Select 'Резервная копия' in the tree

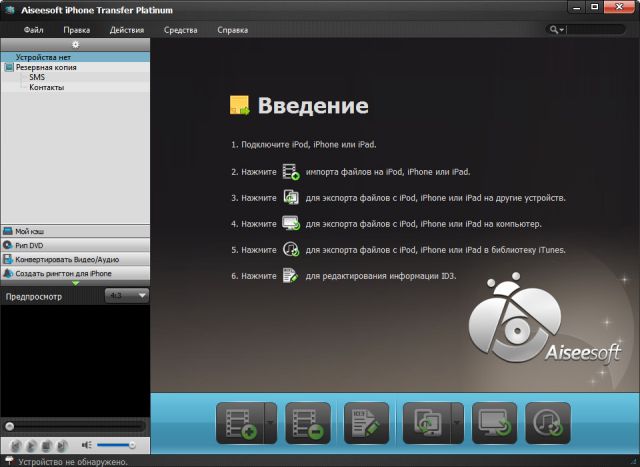46,67
